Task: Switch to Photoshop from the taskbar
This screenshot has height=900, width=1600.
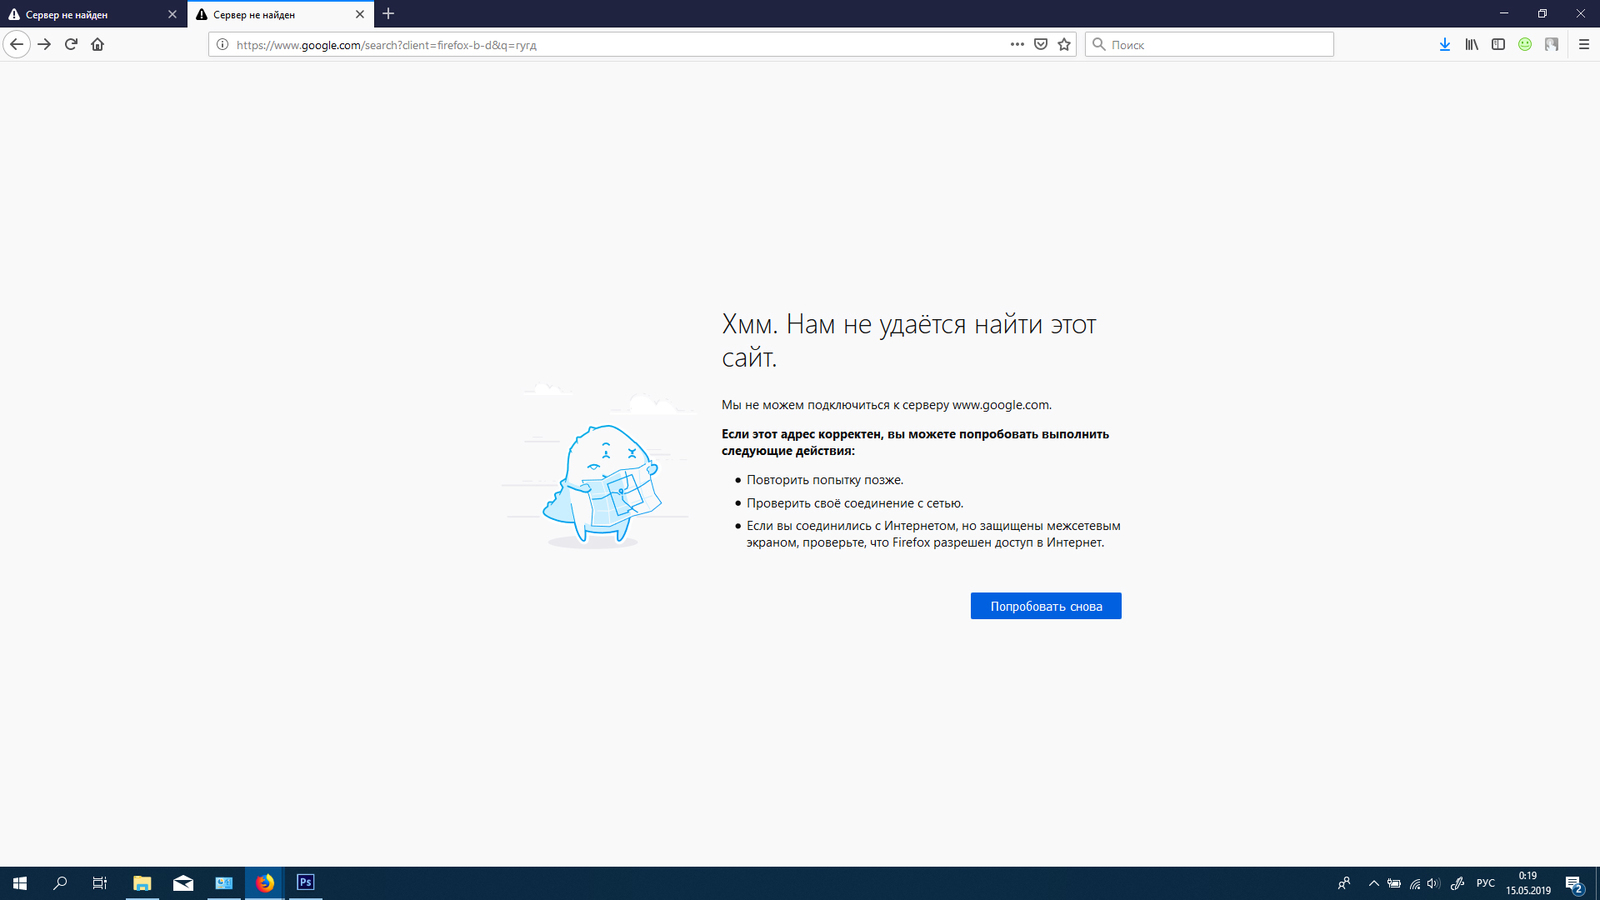Action: pyautogui.click(x=306, y=883)
